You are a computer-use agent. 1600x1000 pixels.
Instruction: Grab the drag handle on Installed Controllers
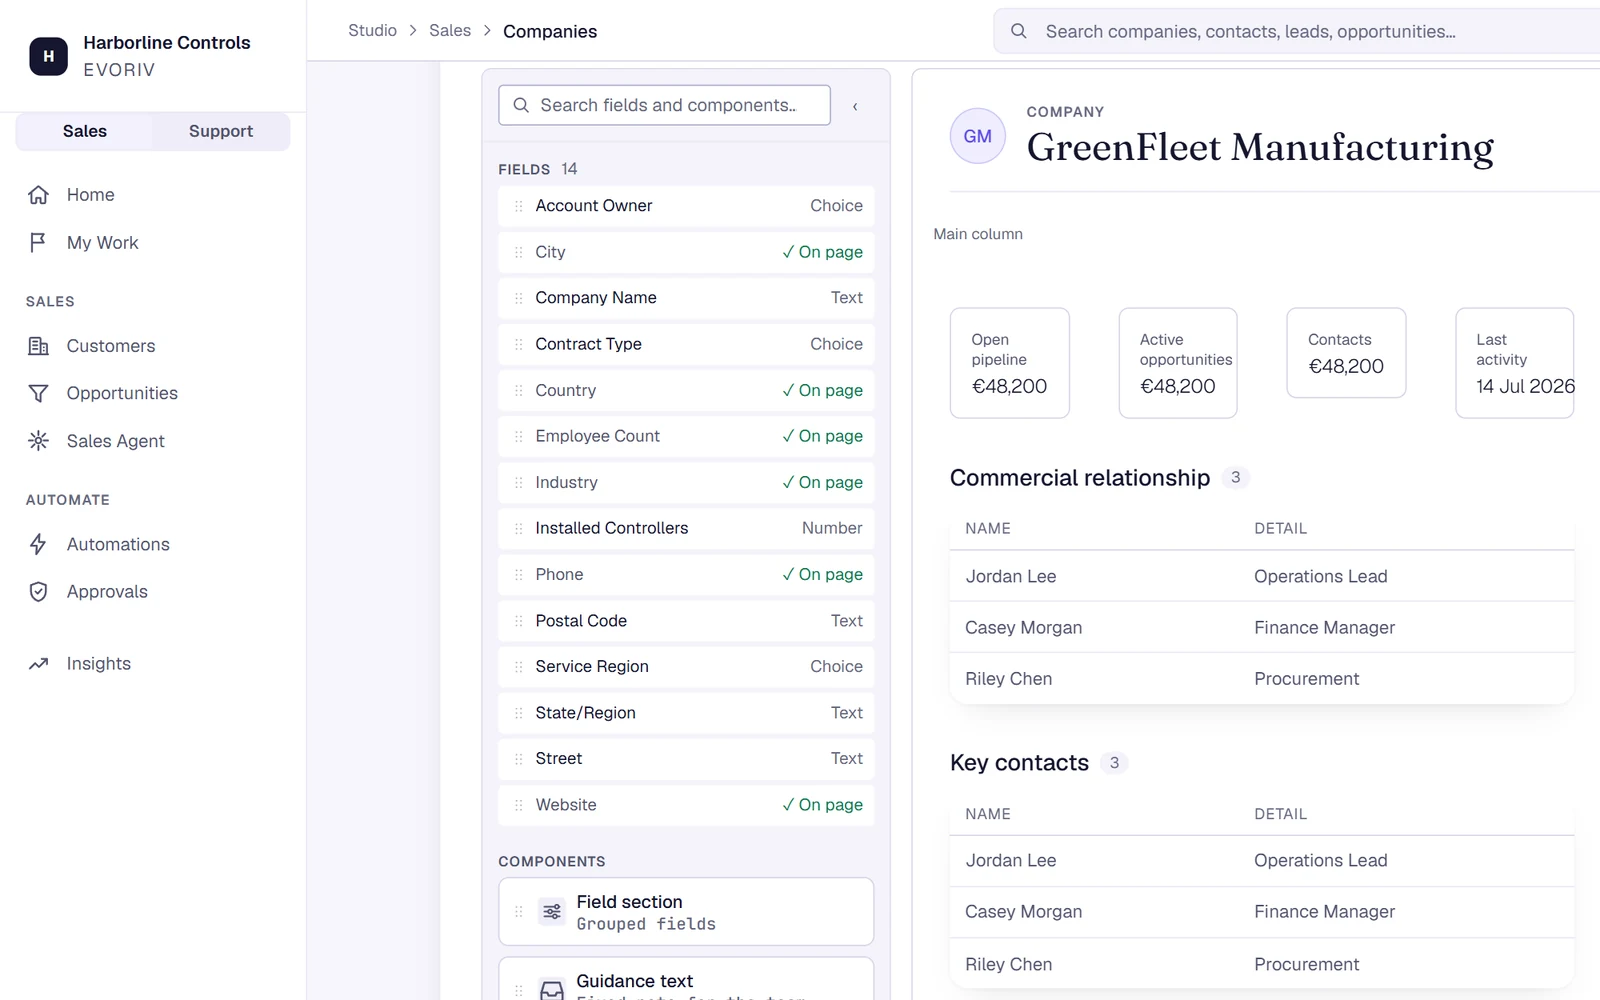pyautogui.click(x=518, y=528)
